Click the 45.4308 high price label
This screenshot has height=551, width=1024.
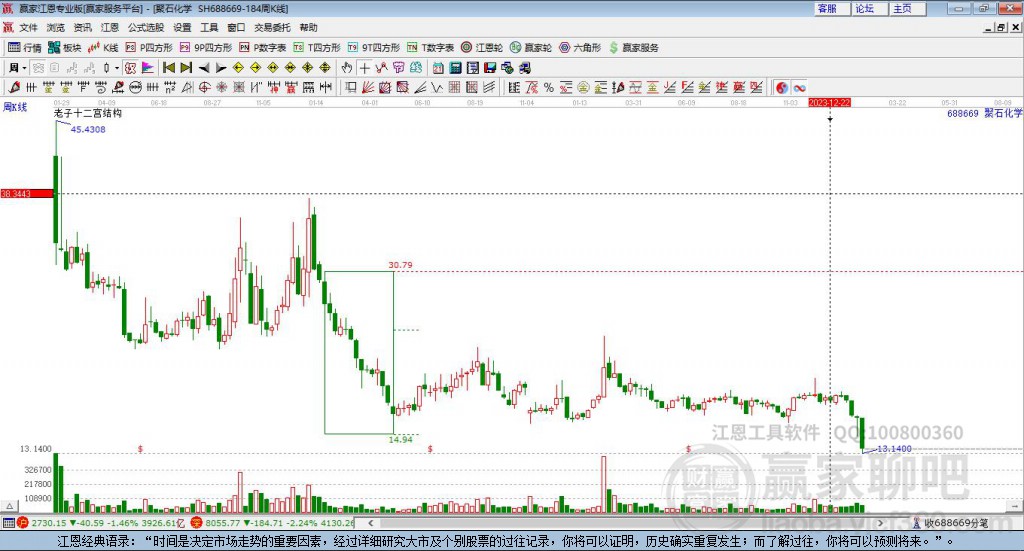point(88,129)
